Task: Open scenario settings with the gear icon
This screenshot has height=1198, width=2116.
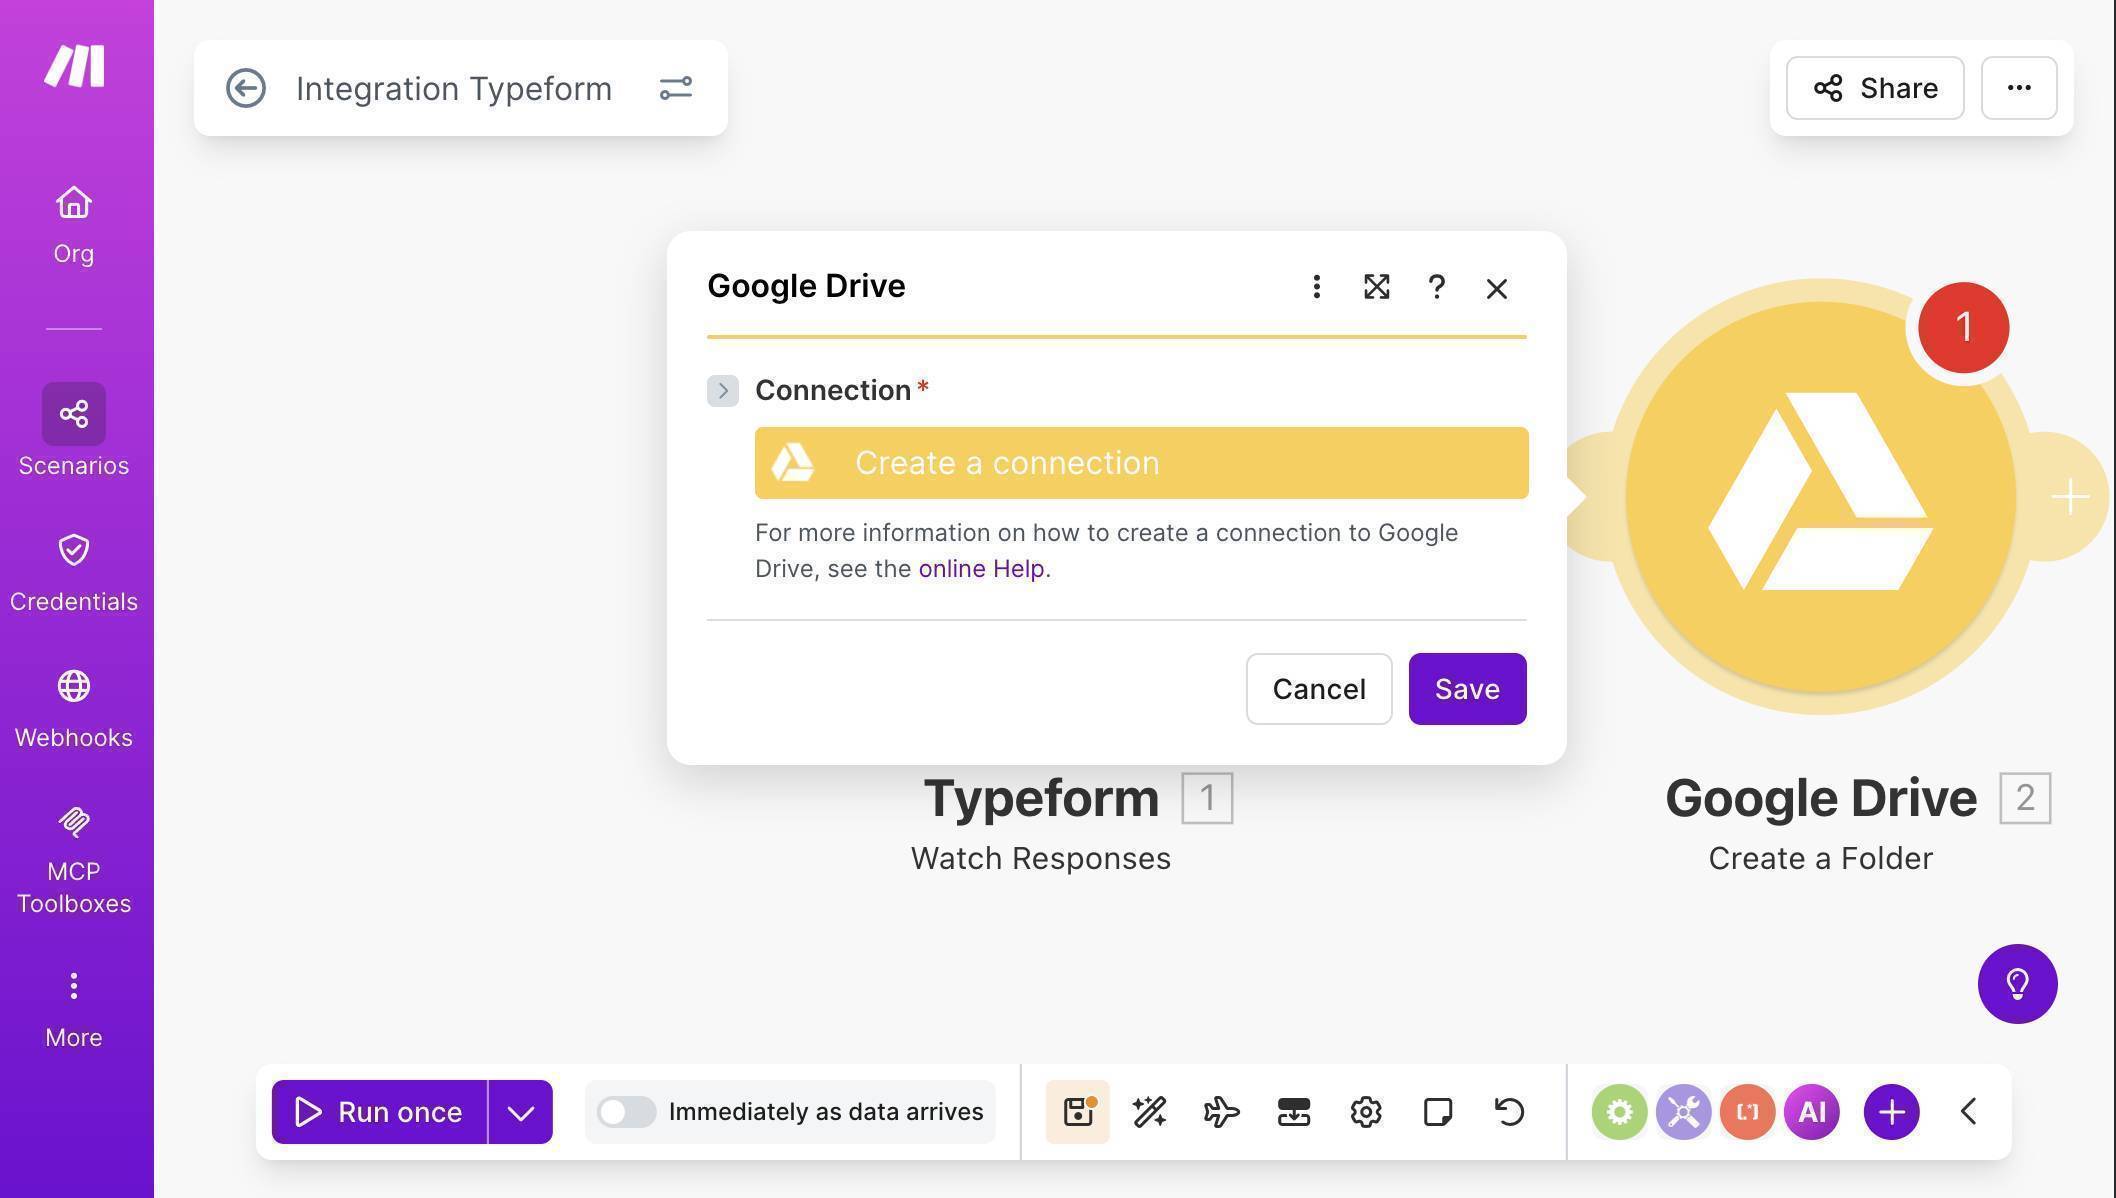Action: click(1366, 1111)
